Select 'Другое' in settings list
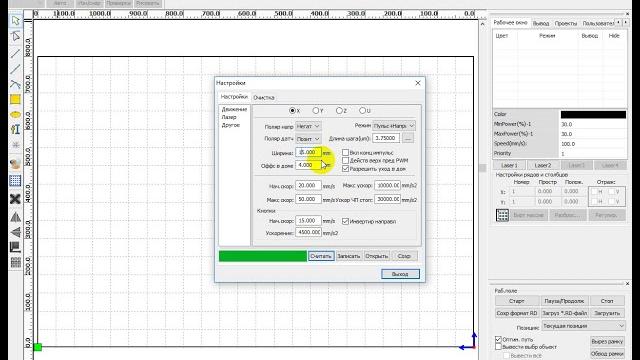The image size is (640, 360). (x=231, y=125)
